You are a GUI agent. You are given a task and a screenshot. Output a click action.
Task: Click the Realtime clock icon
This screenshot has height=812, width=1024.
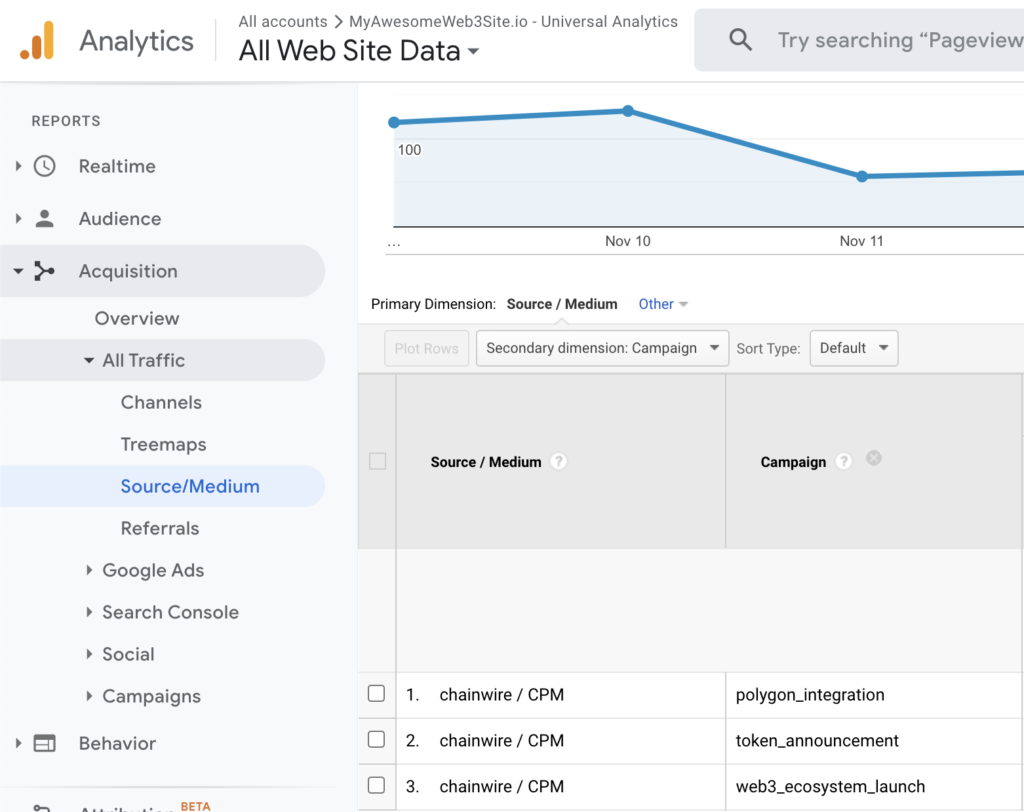click(x=44, y=166)
